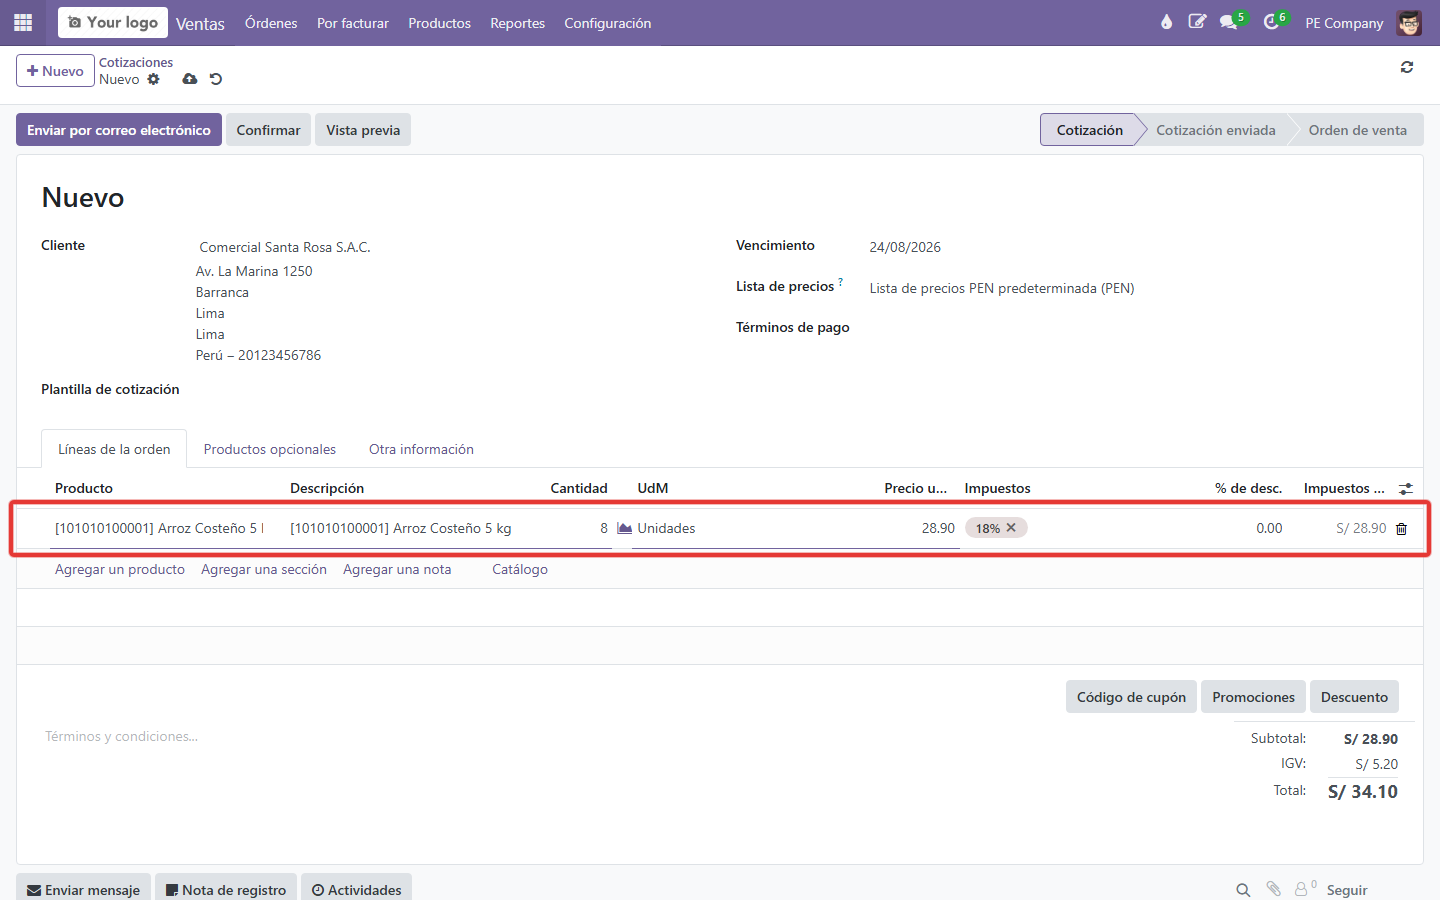The width and height of the screenshot is (1440, 900).
Task: Click the Promociones button
Action: coord(1253,697)
